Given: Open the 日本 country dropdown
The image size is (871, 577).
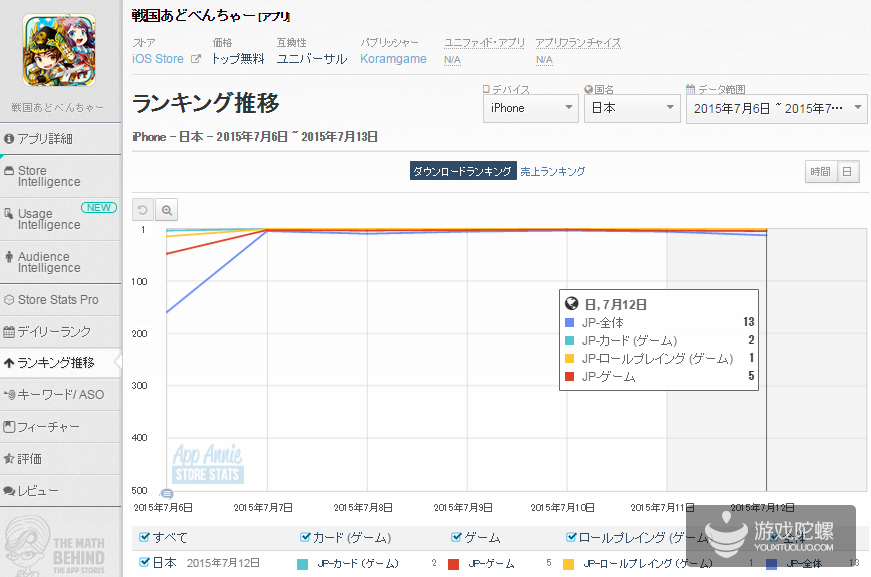Looking at the screenshot, I should pos(631,108).
